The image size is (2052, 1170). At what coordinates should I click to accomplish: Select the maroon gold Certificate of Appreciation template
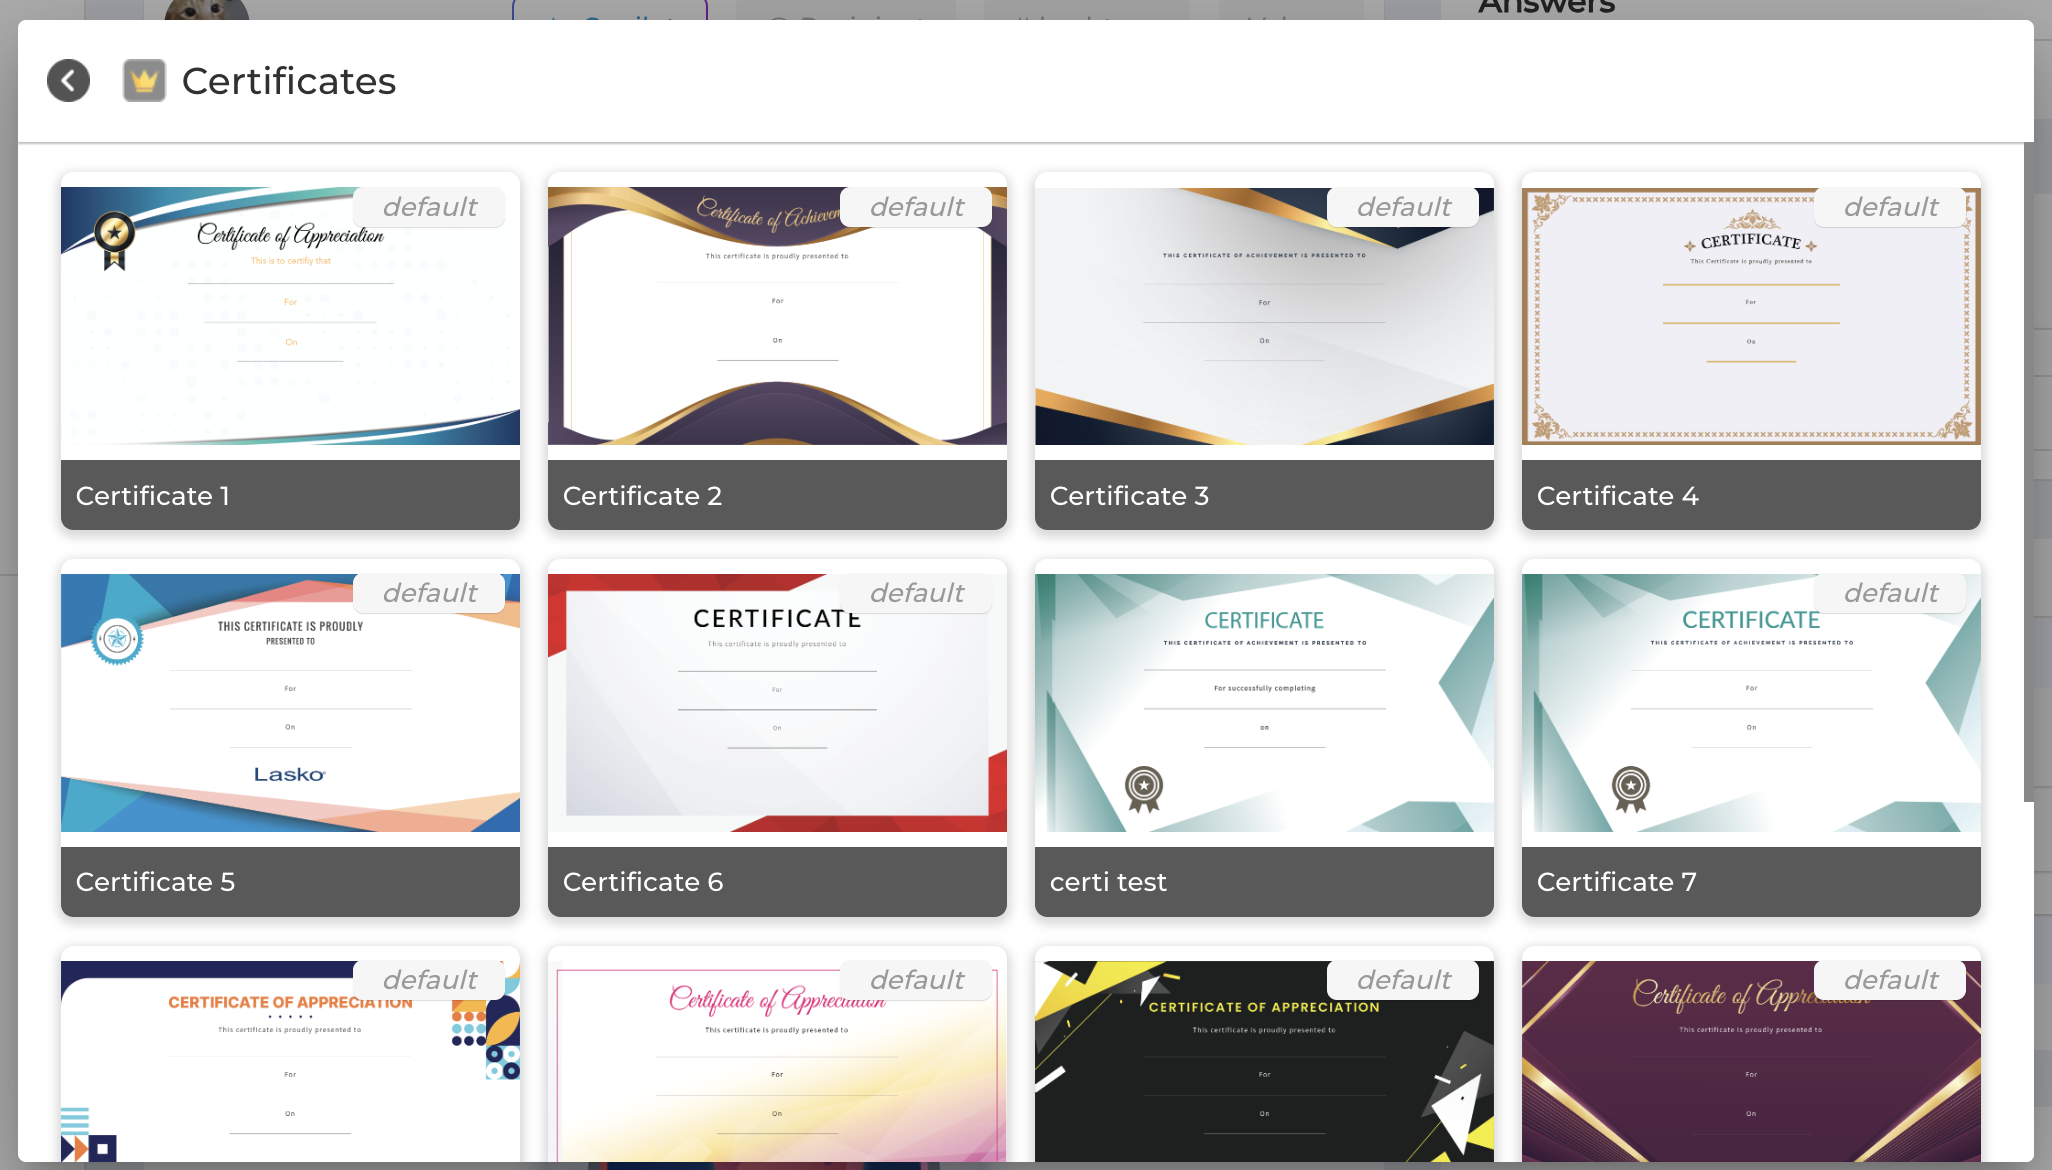(x=1751, y=1061)
